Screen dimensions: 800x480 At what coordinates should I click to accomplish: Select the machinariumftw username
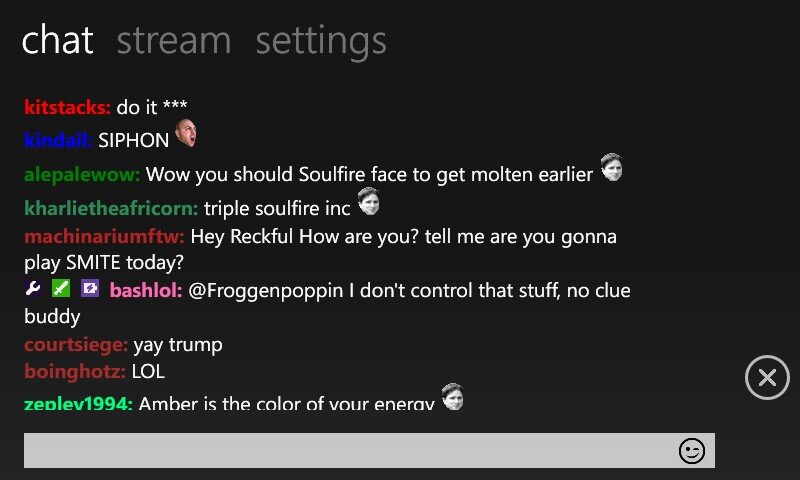104,236
